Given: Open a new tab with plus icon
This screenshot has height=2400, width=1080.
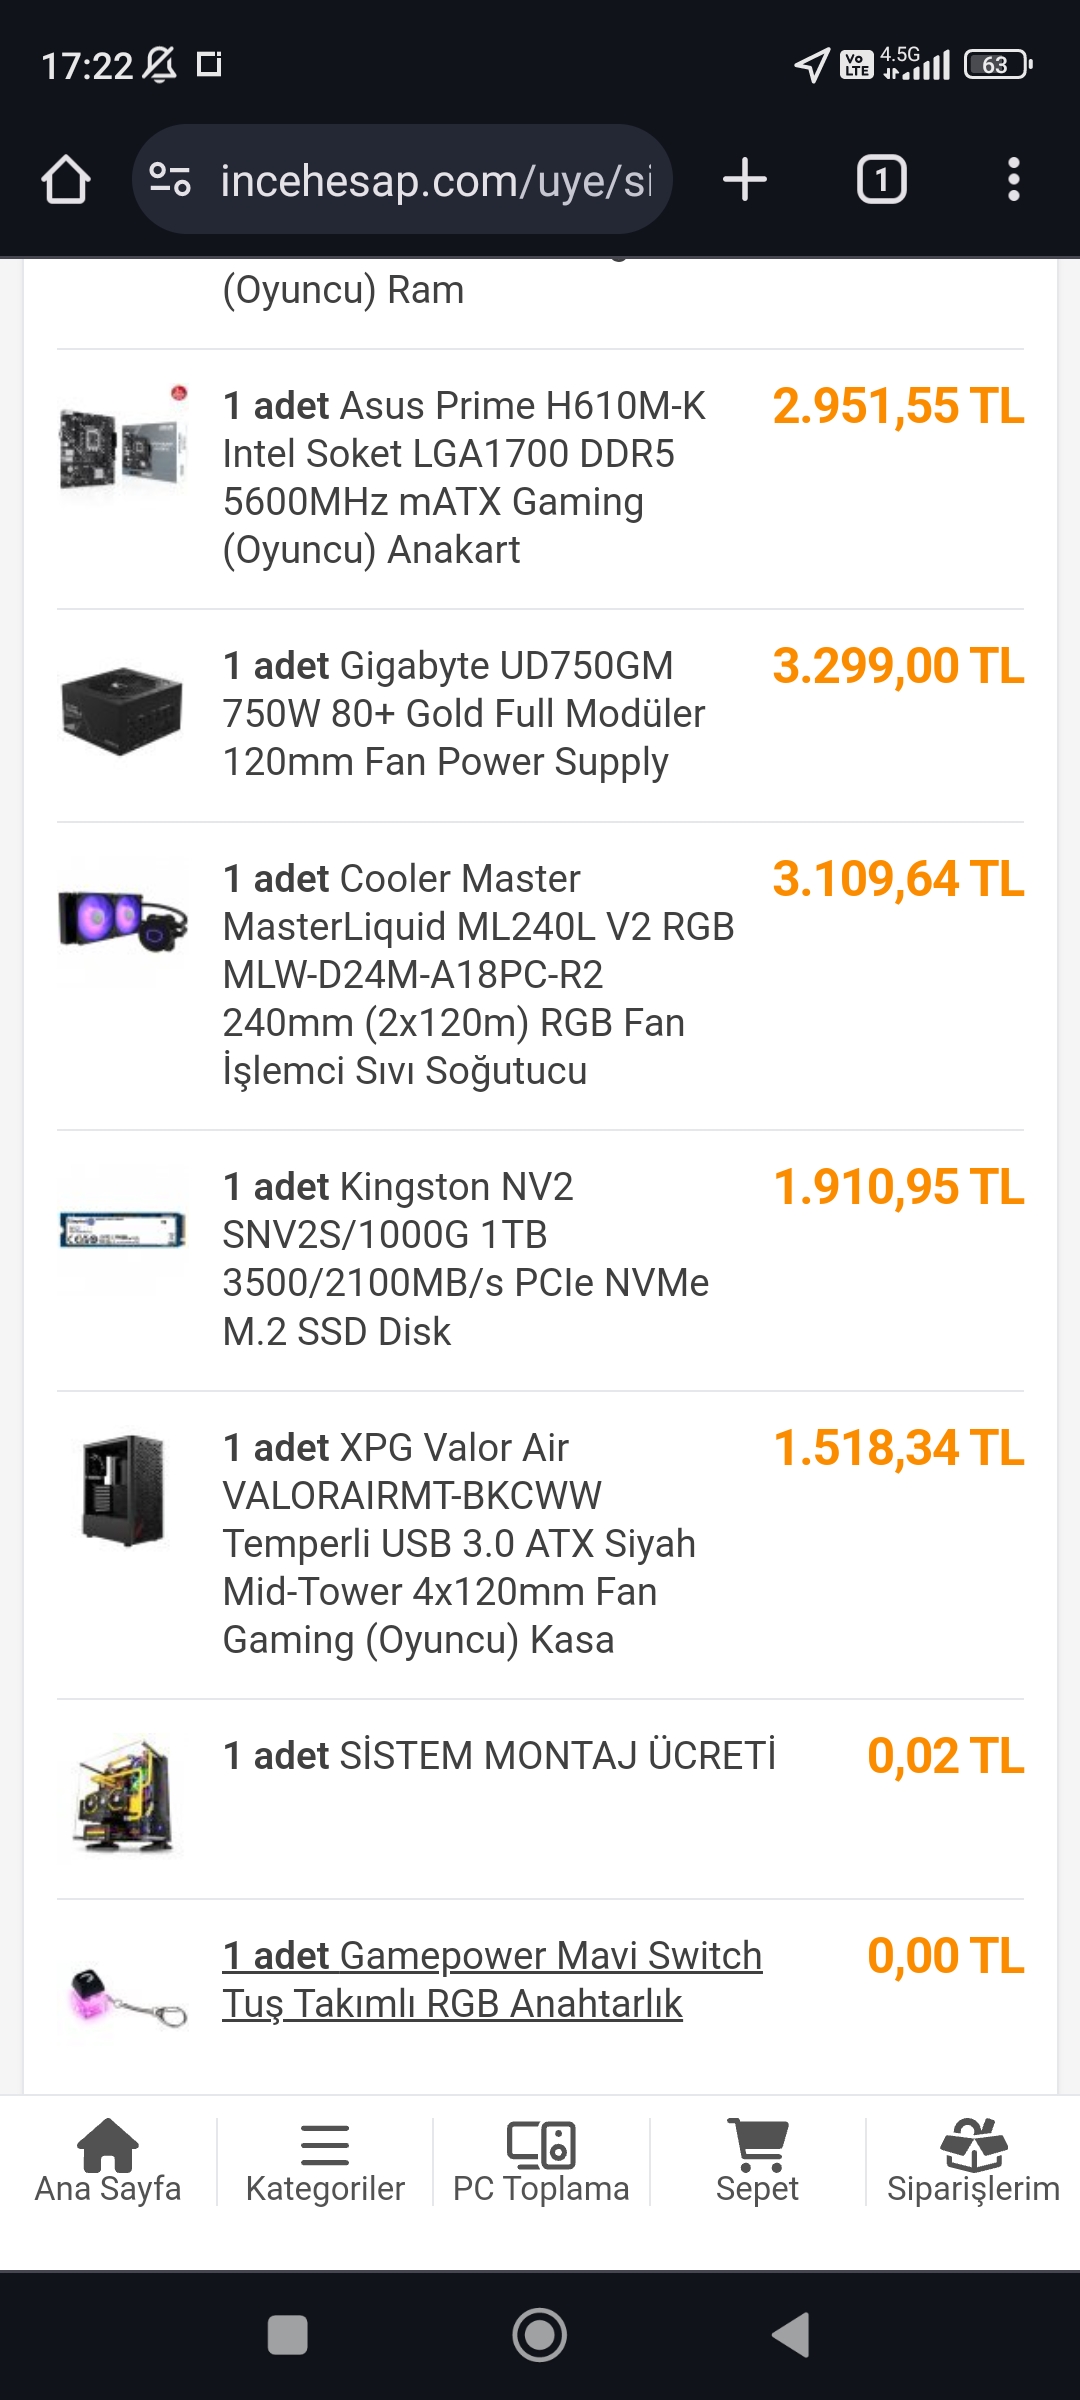Looking at the screenshot, I should coord(745,180).
